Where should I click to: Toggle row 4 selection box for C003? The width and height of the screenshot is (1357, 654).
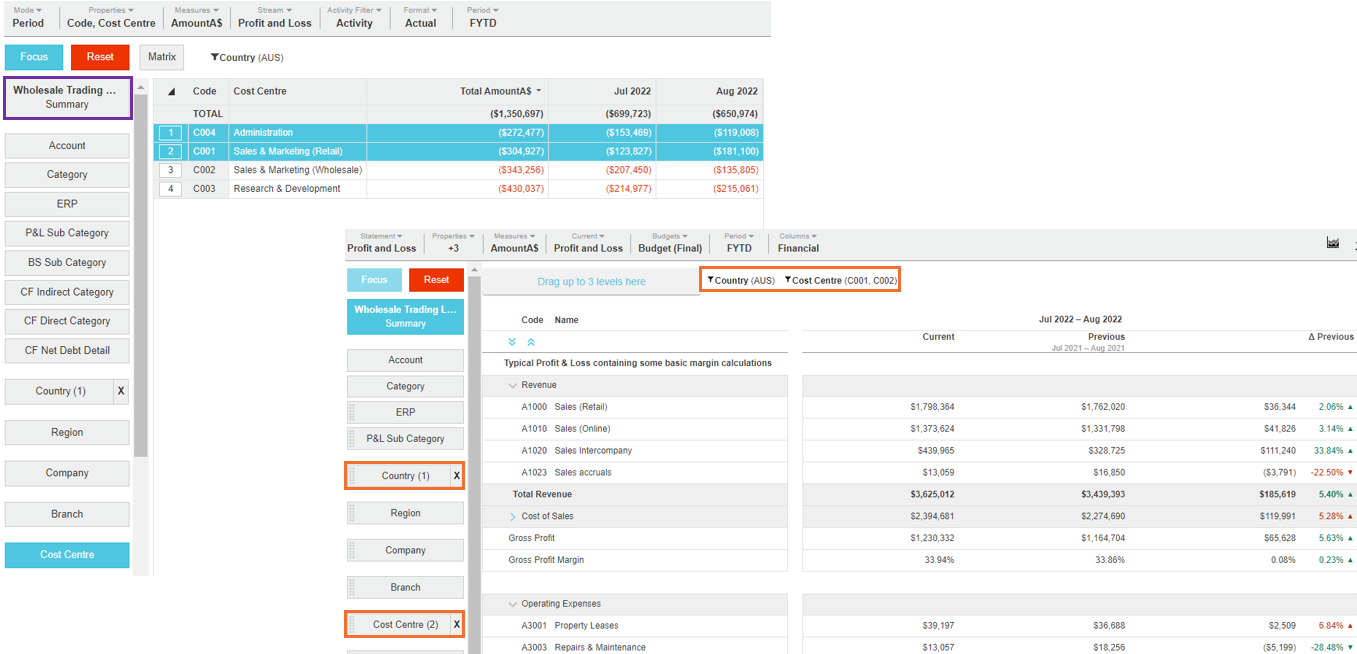[171, 189]
